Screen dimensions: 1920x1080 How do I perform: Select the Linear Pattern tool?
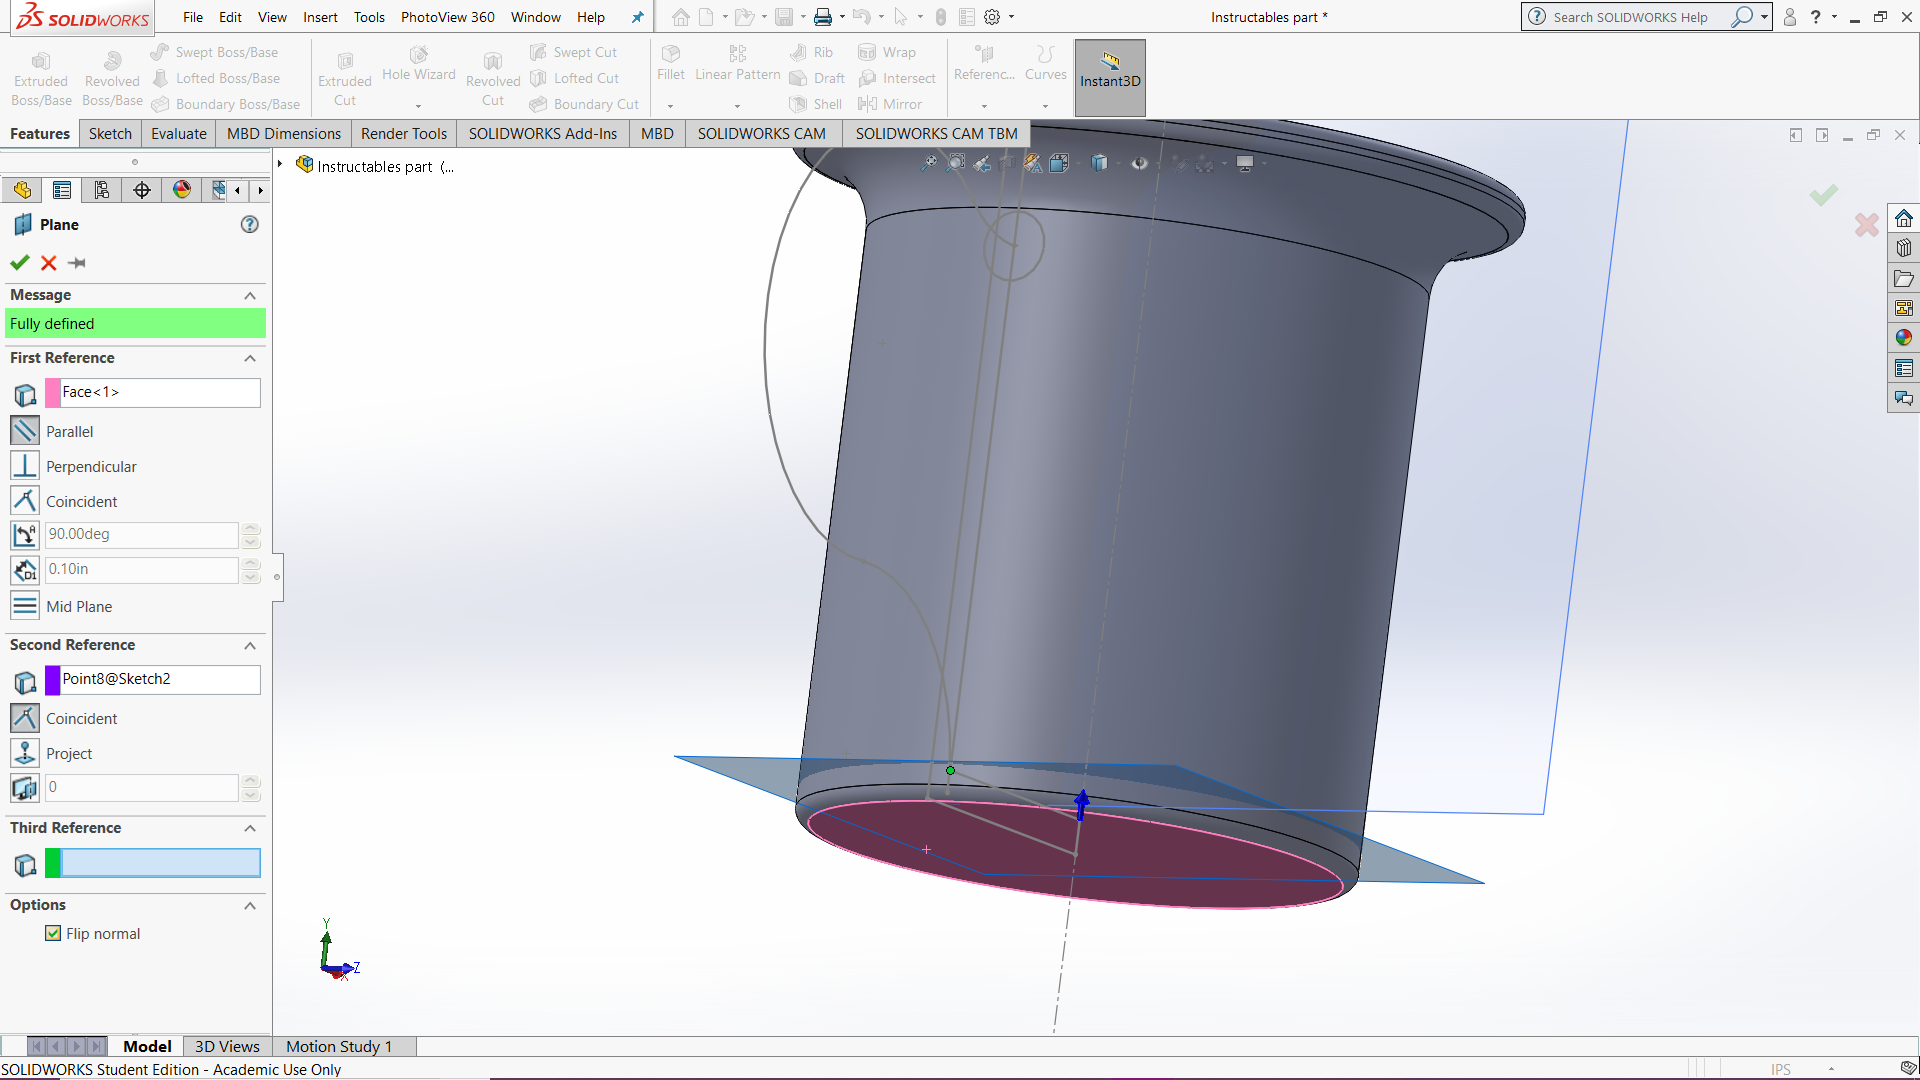(x=736, y=62)
